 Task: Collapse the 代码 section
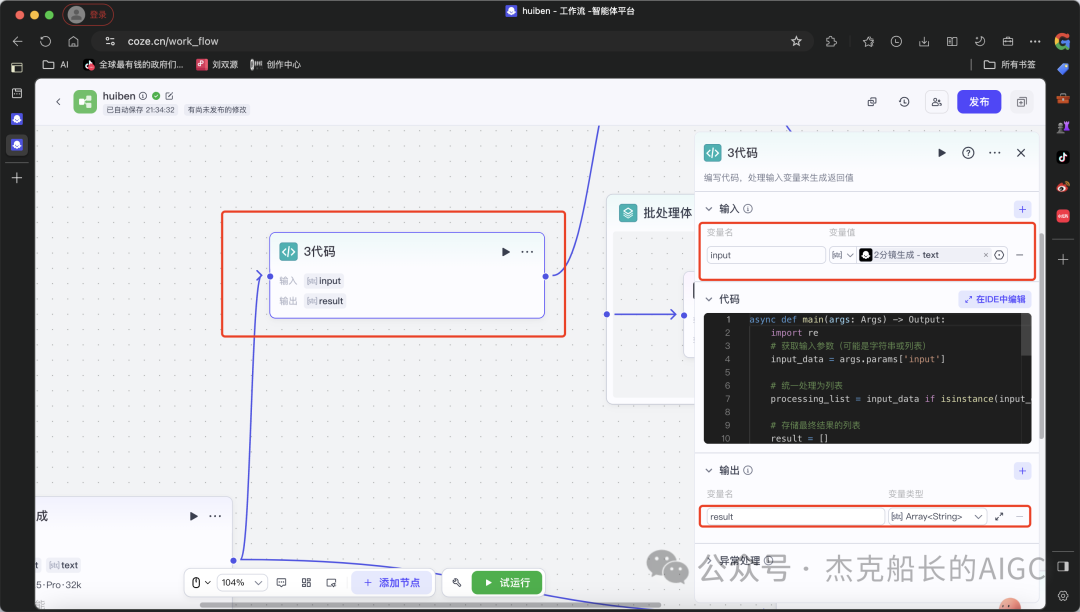click(x=709, y=299)
